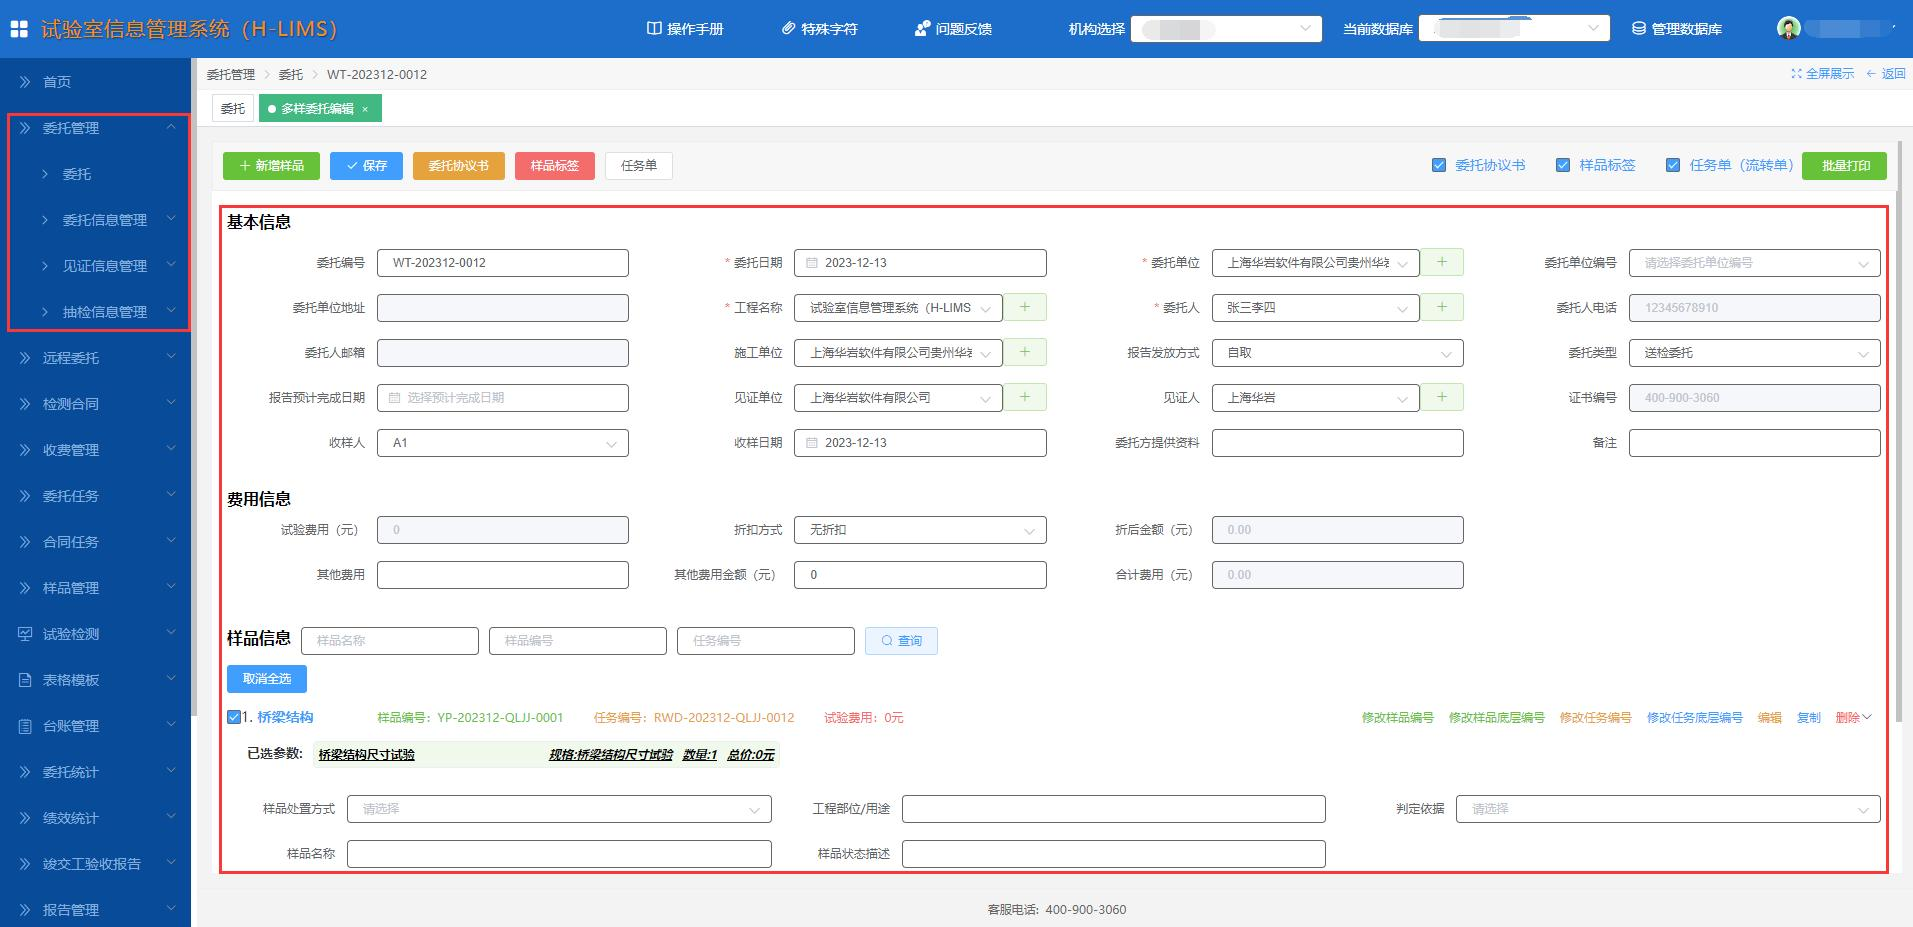Uncheck the 样品标签 print checkbox
The height and width of the screenshot is (927, 1913).
click(1563, 165)
